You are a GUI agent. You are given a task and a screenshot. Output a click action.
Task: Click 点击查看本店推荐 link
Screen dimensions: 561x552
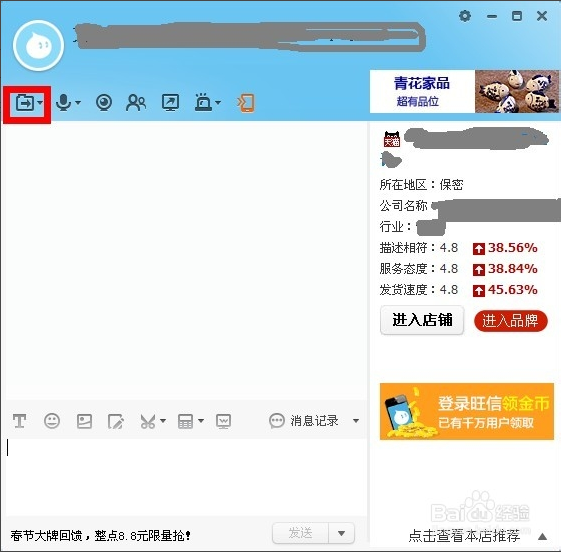(x=464, y=536)
